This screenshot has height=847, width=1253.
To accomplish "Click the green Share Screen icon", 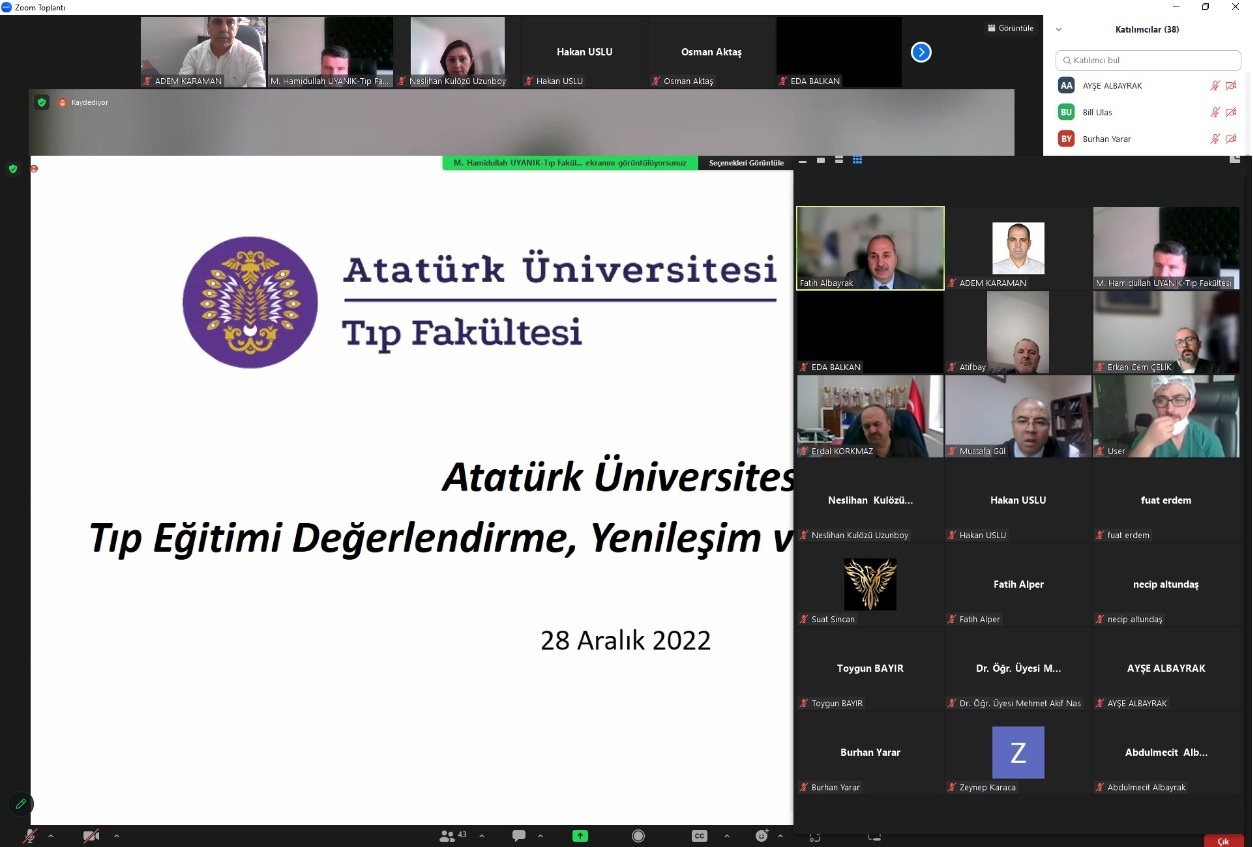I will [580, 836].
